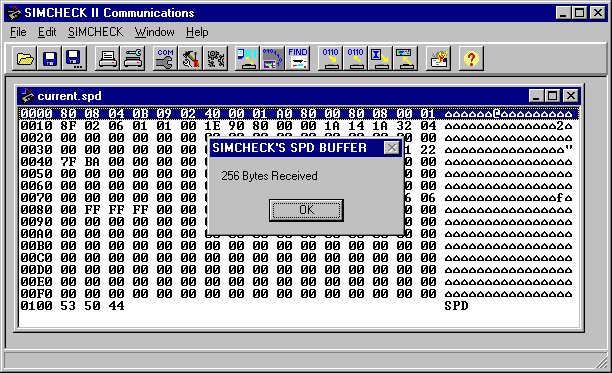The image size is (612, 373).
Task: Select the FIND toolbar icon
Action: click(x=298, y=59)
